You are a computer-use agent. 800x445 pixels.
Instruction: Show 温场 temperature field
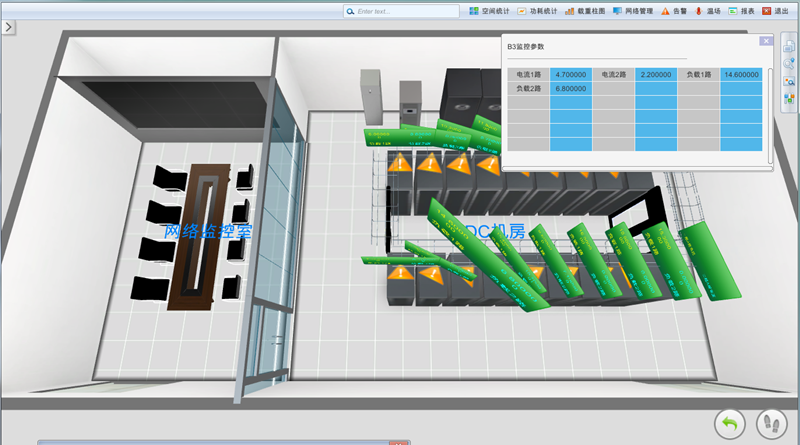707,11
